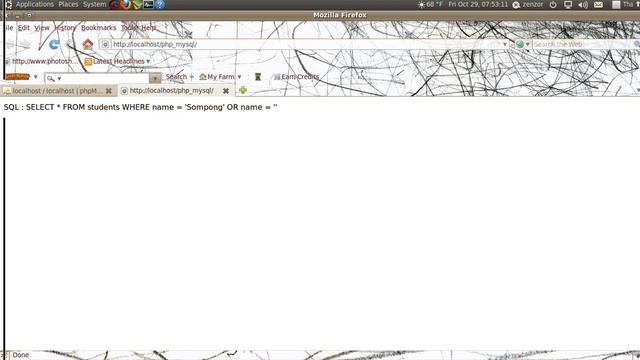Open the History menu

[65, 28]
